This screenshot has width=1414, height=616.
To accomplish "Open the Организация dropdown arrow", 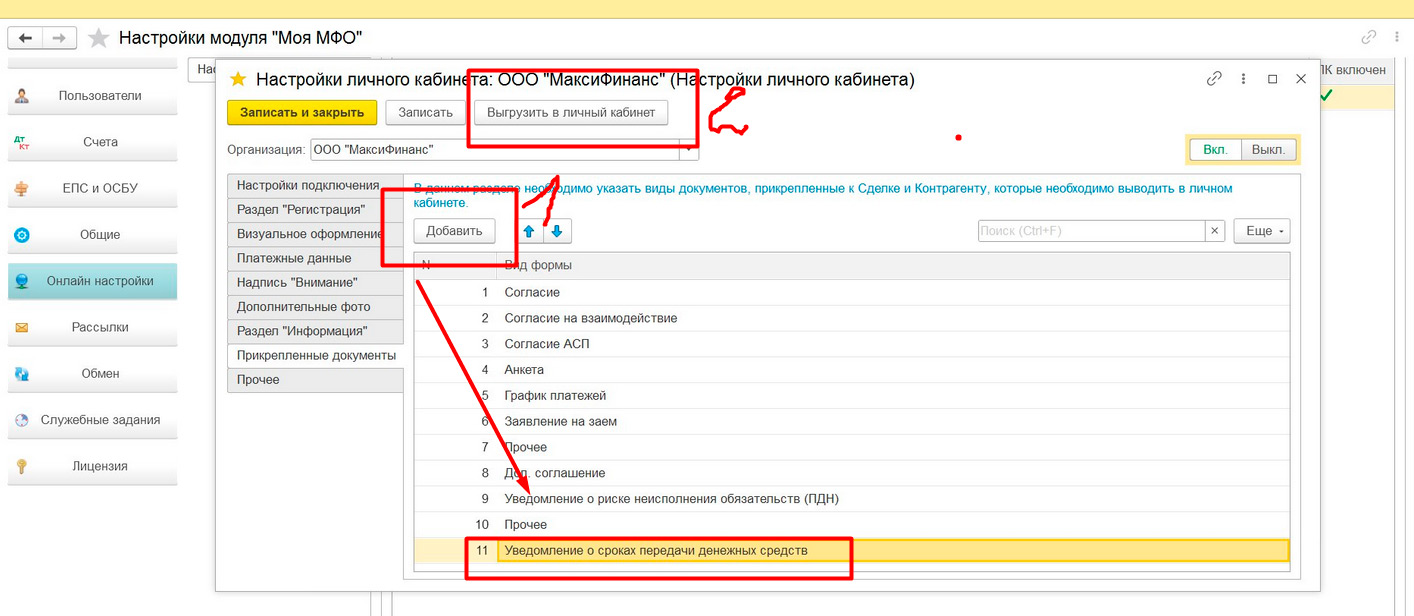I will pos(689,150).
